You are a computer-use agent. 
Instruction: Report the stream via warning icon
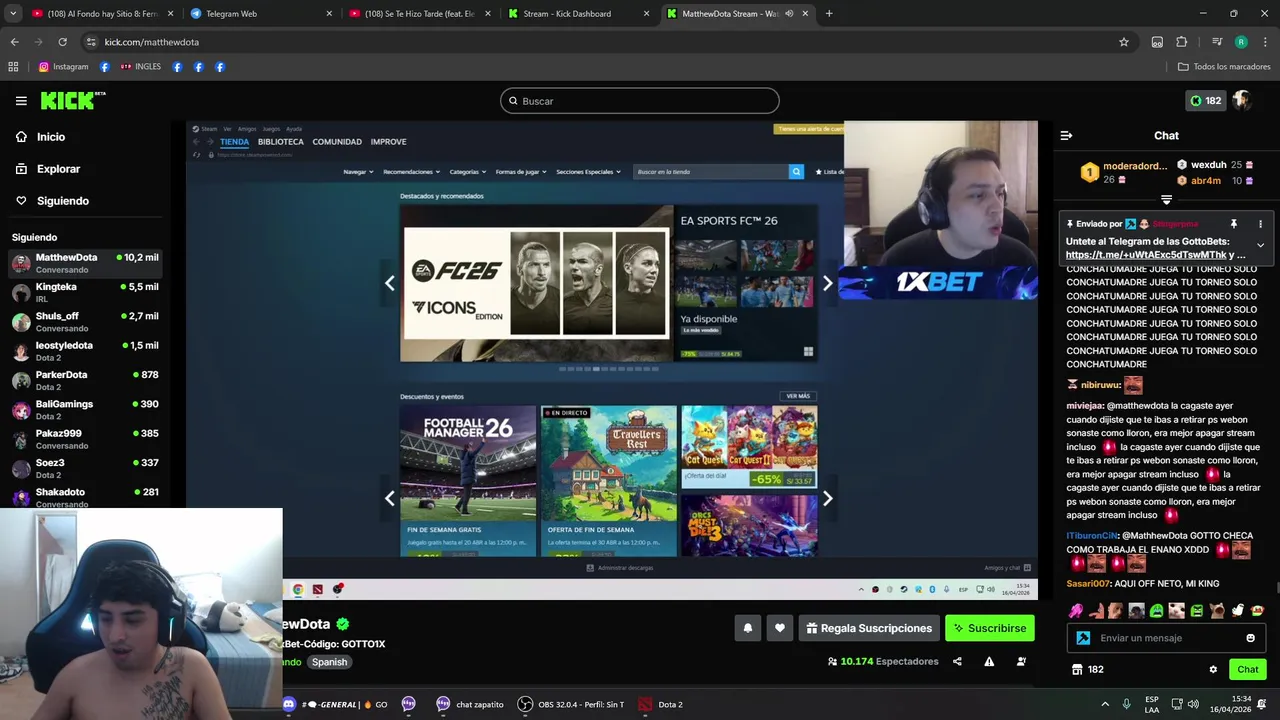click(989, 661)
